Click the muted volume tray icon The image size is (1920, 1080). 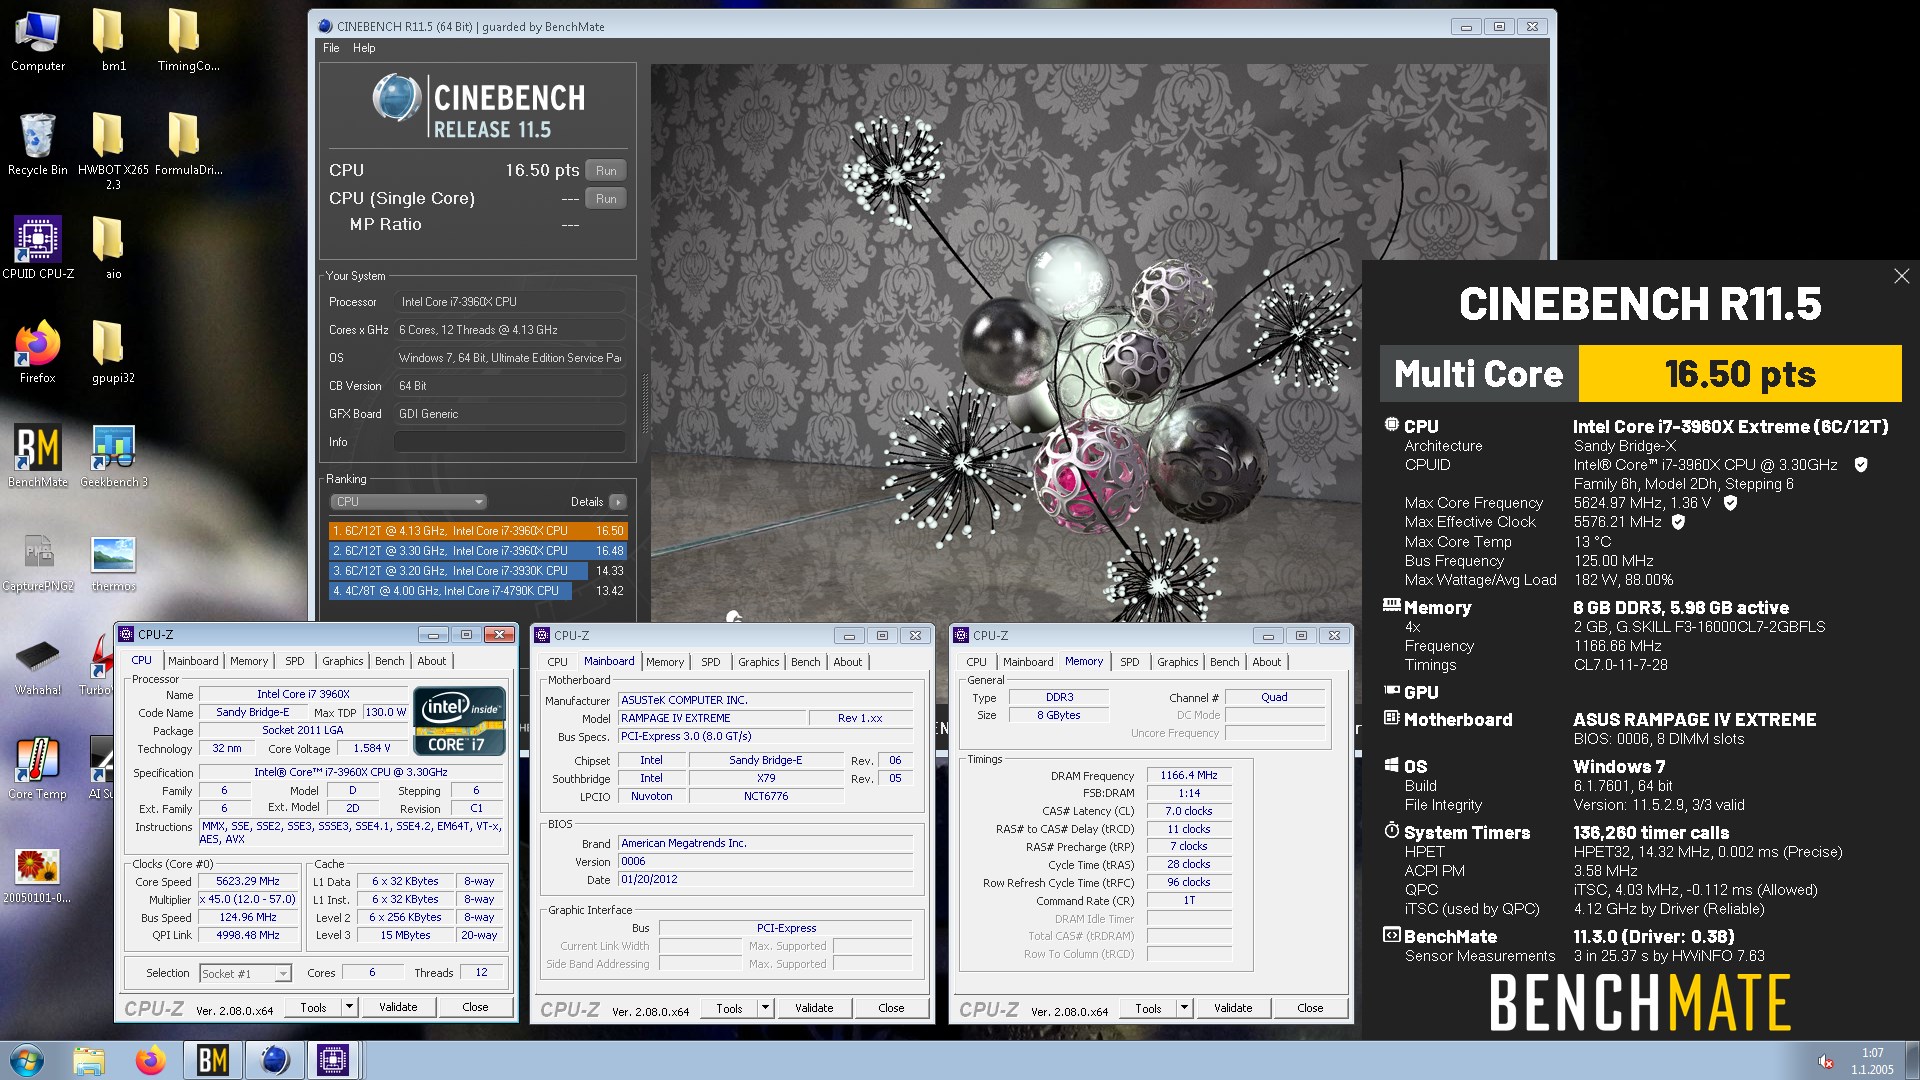pos(1825,1062)
